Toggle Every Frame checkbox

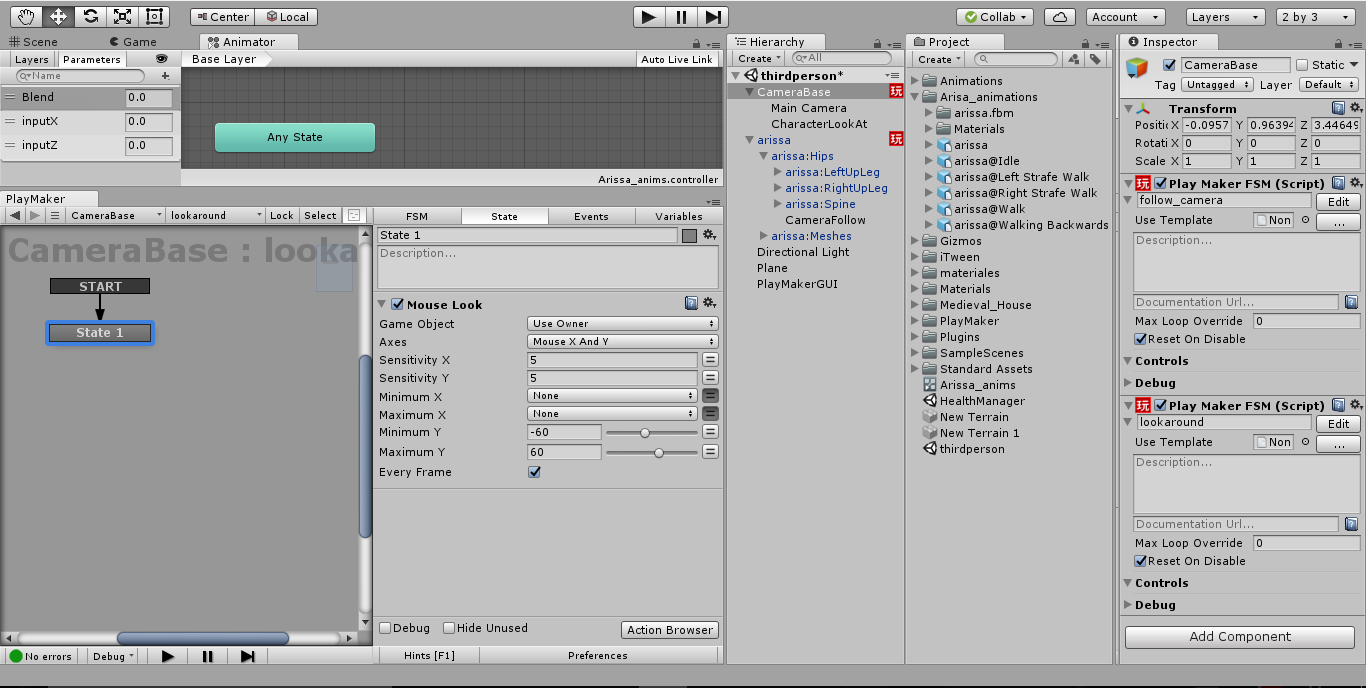(534, 472)
